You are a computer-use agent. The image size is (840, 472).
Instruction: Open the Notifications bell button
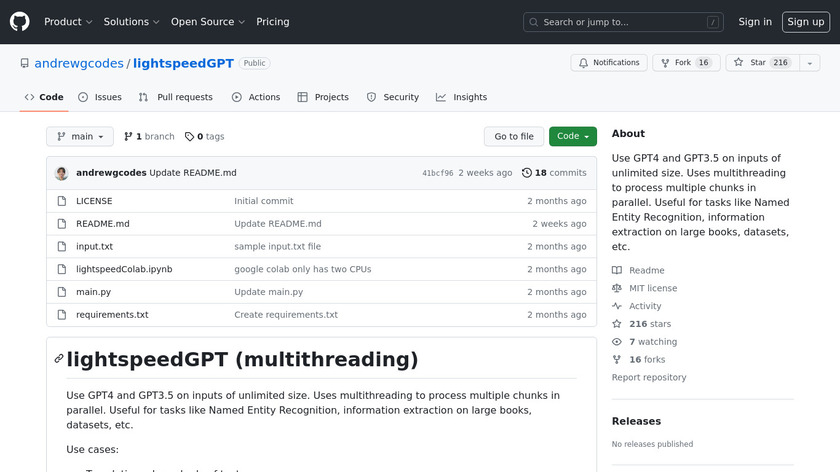[x=608, y=63]
